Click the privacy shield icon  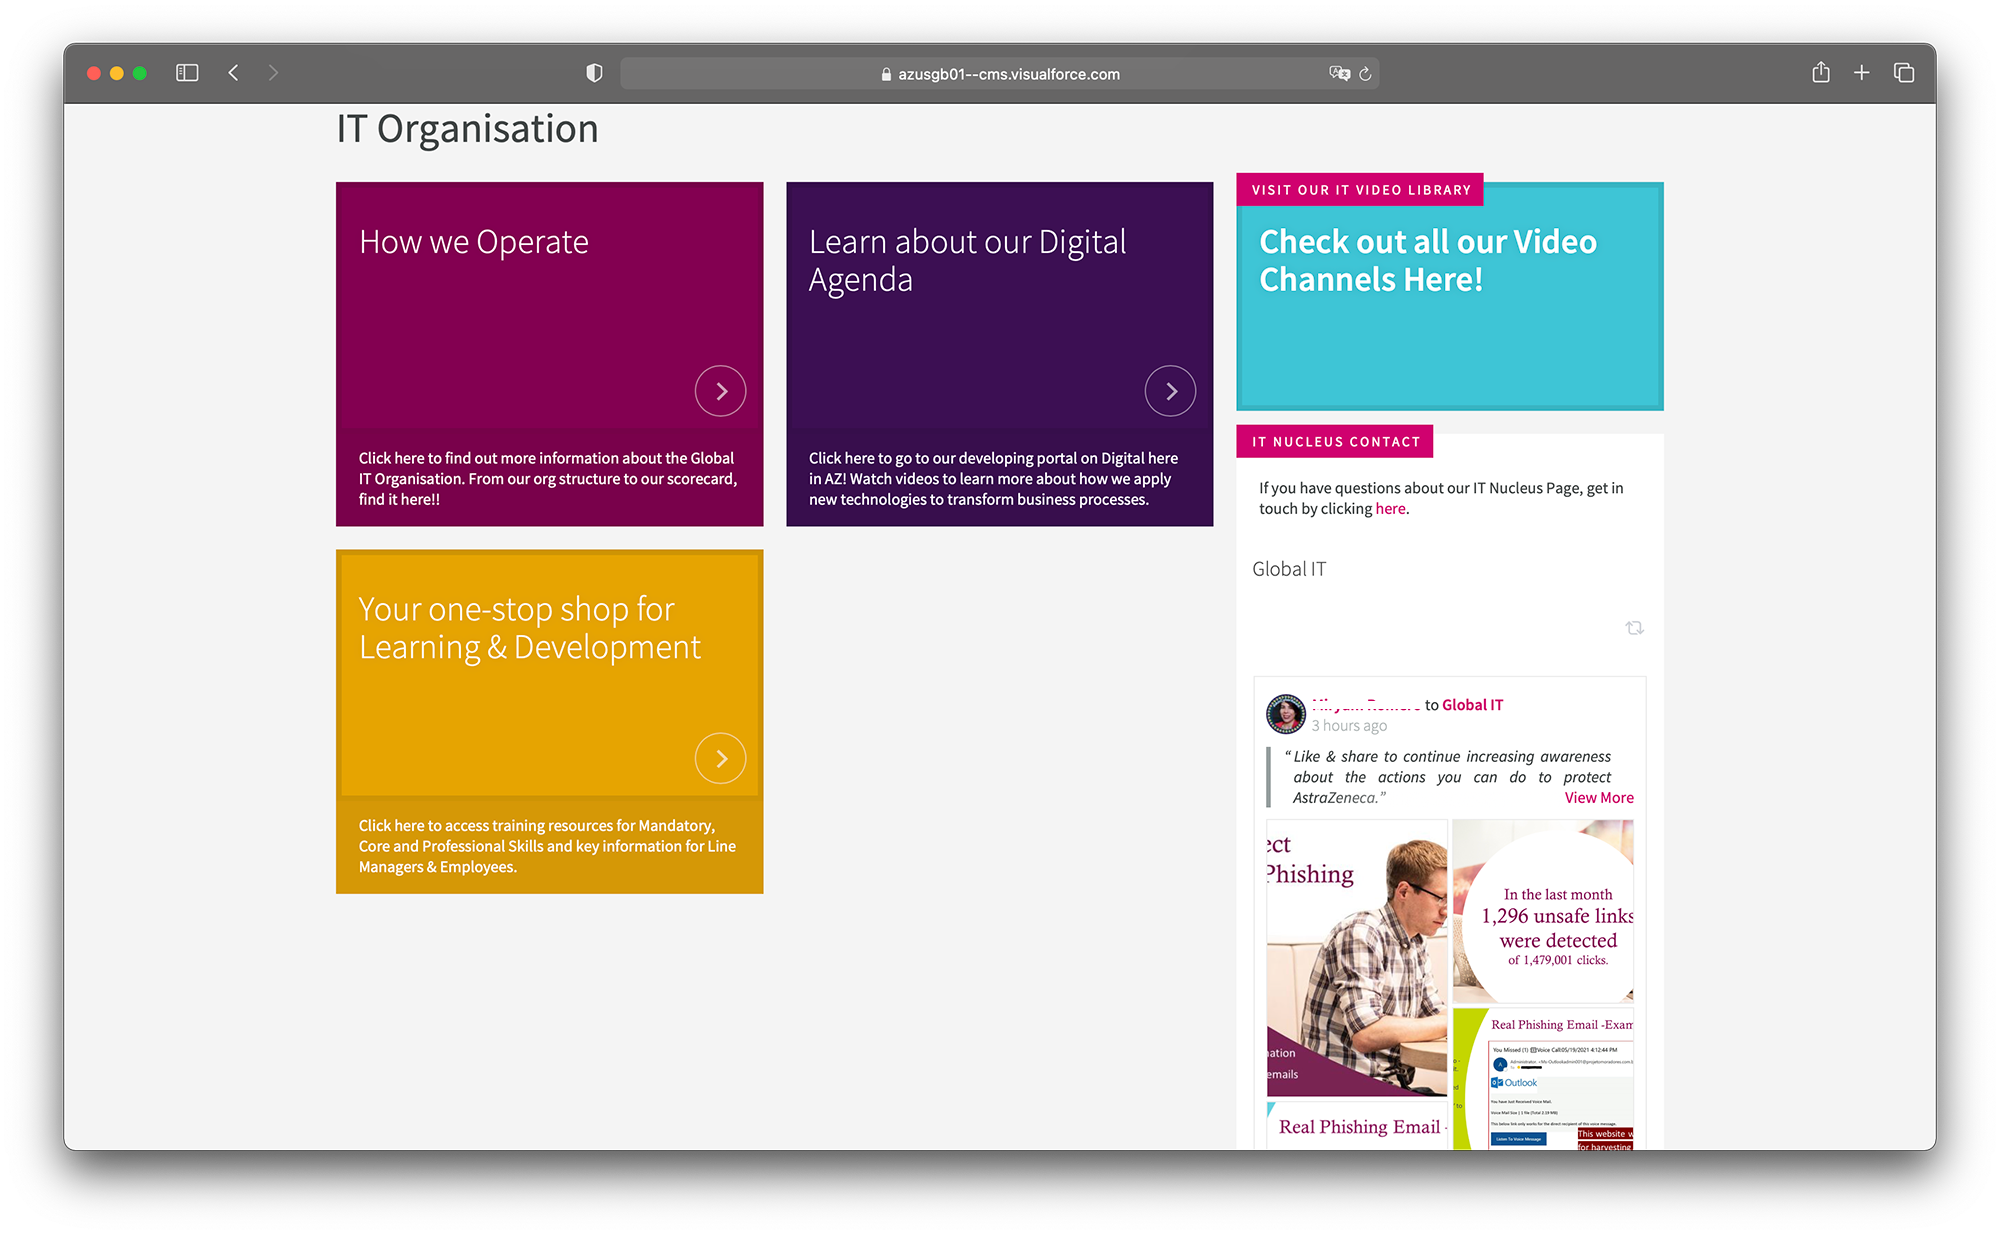[594, 73]
